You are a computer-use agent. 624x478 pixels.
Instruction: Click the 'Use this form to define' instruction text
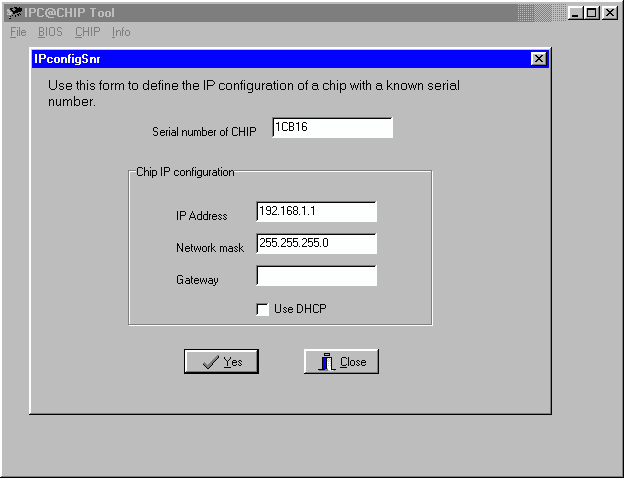(254, 94)
